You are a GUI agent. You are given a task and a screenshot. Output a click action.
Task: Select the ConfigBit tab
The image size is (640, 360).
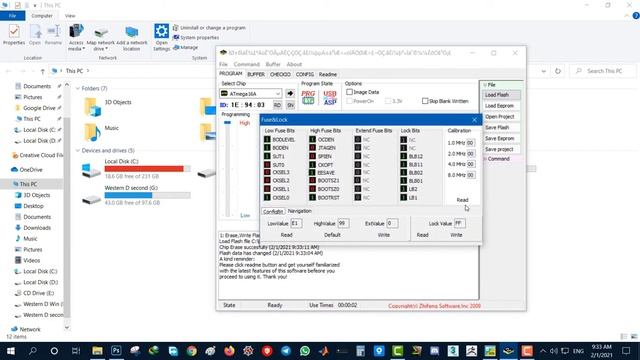[x=273, y=211]
